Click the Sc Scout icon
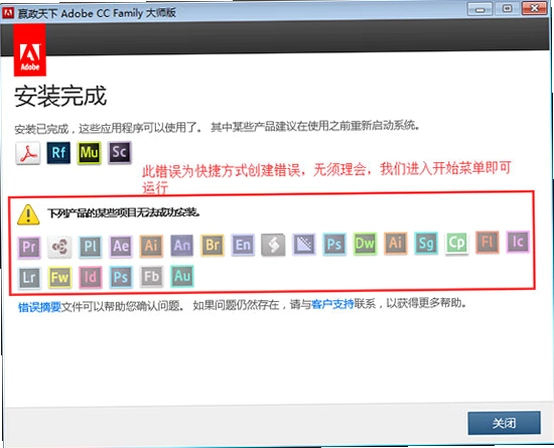This screenshot has width=554, height=448. pyautogui.click(x=119, y=152)
